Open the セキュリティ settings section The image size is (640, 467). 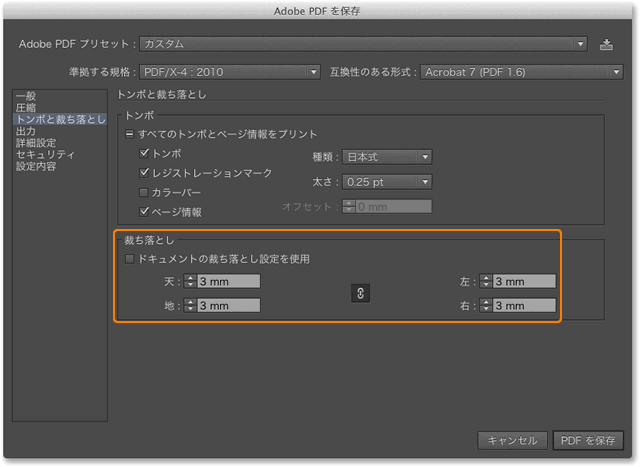tap(45, 155)
